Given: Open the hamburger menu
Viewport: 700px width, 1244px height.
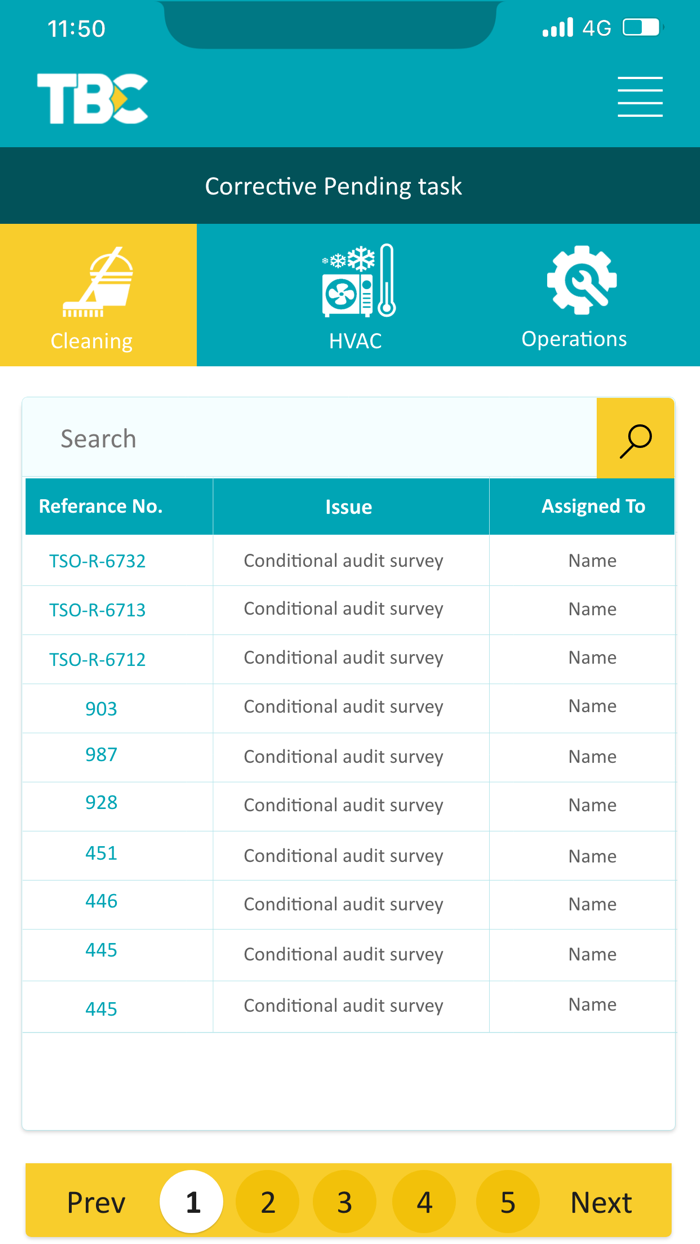Looking at the screenshot, I should pyautogui.click(x=640, y=97).
